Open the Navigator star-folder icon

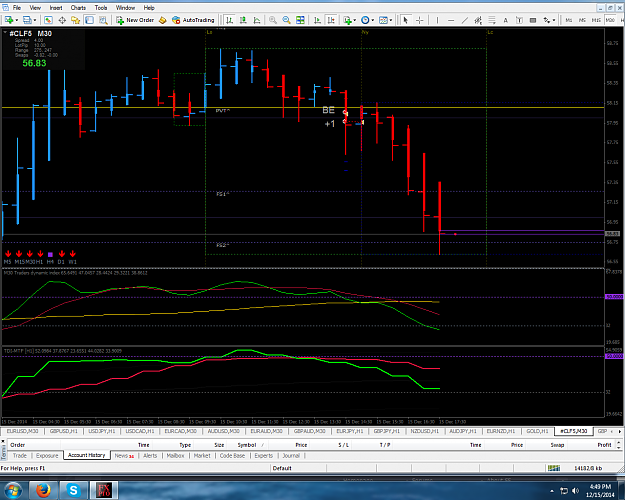75,20
